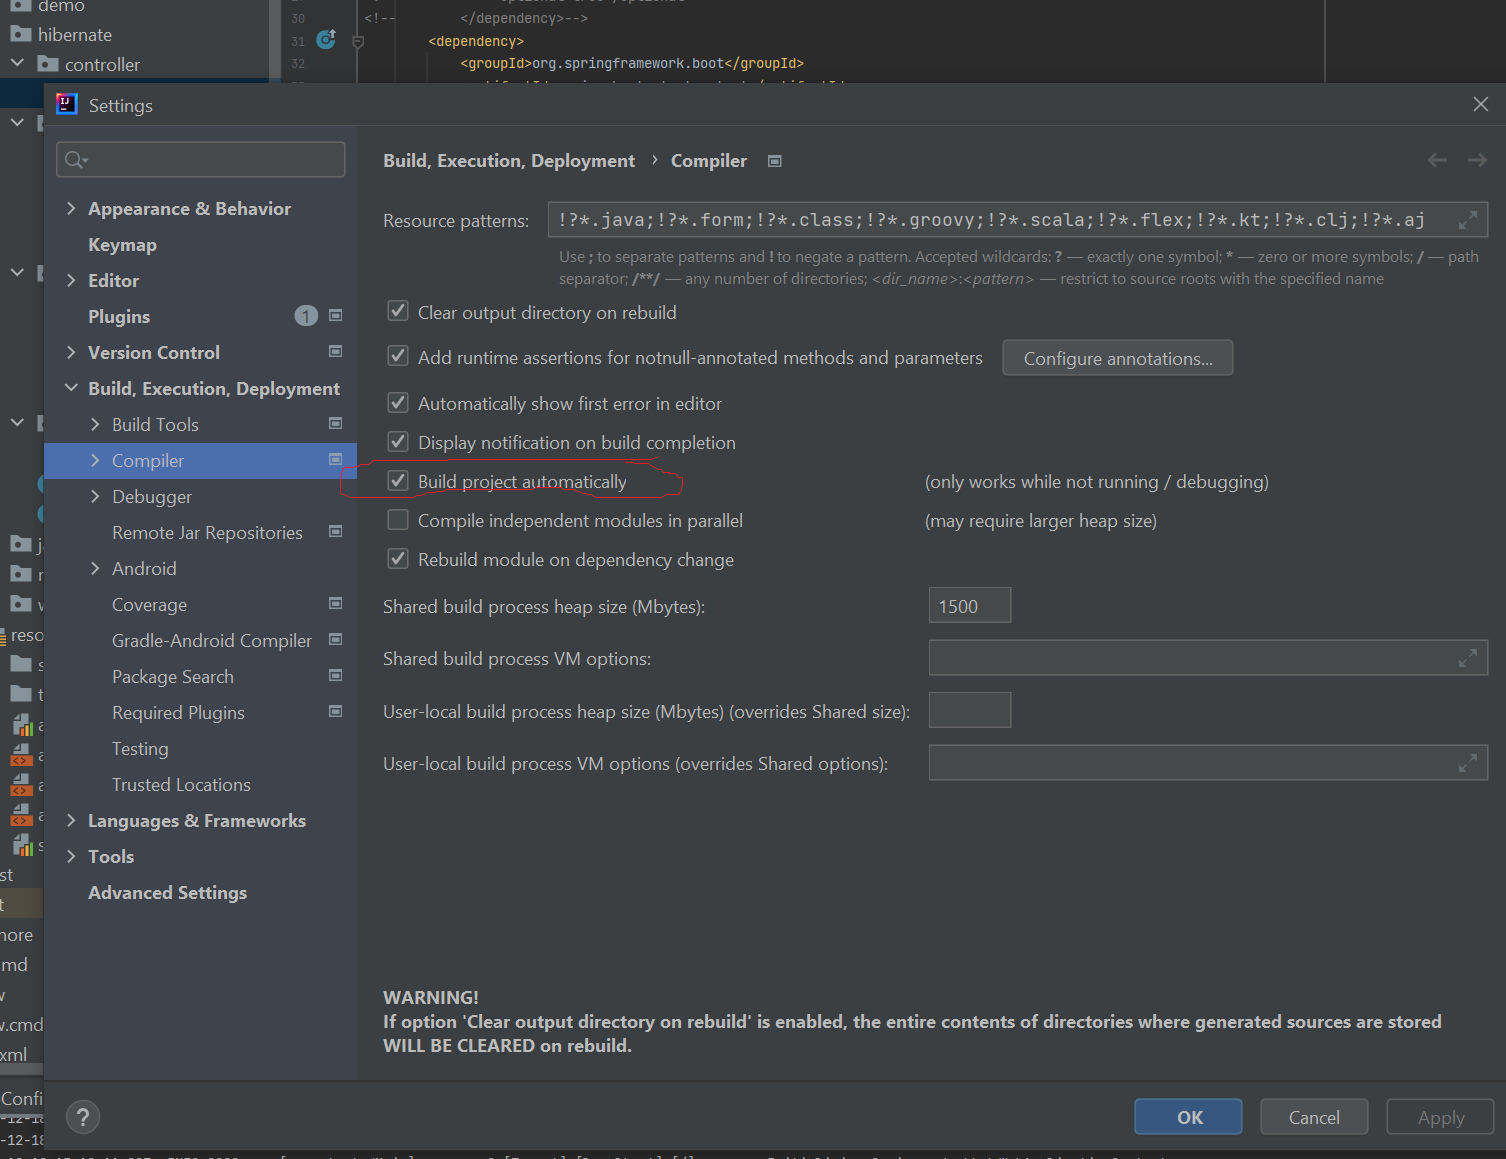The width and height of the screenshot is (1506, 1159).
Task: Select Testing in the settings tree
Action: tap(140, 749)
